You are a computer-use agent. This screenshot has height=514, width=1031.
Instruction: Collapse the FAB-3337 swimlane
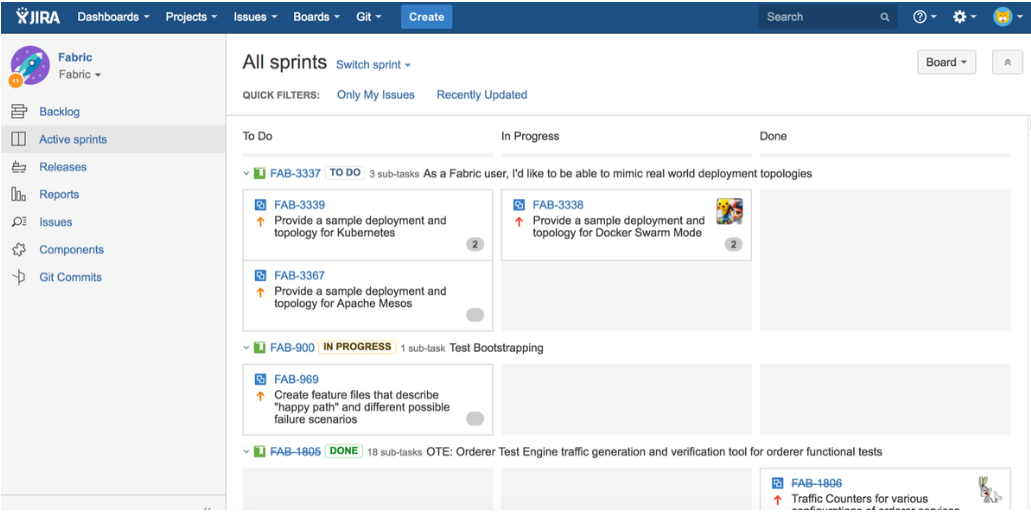click(x=247, y=174)
